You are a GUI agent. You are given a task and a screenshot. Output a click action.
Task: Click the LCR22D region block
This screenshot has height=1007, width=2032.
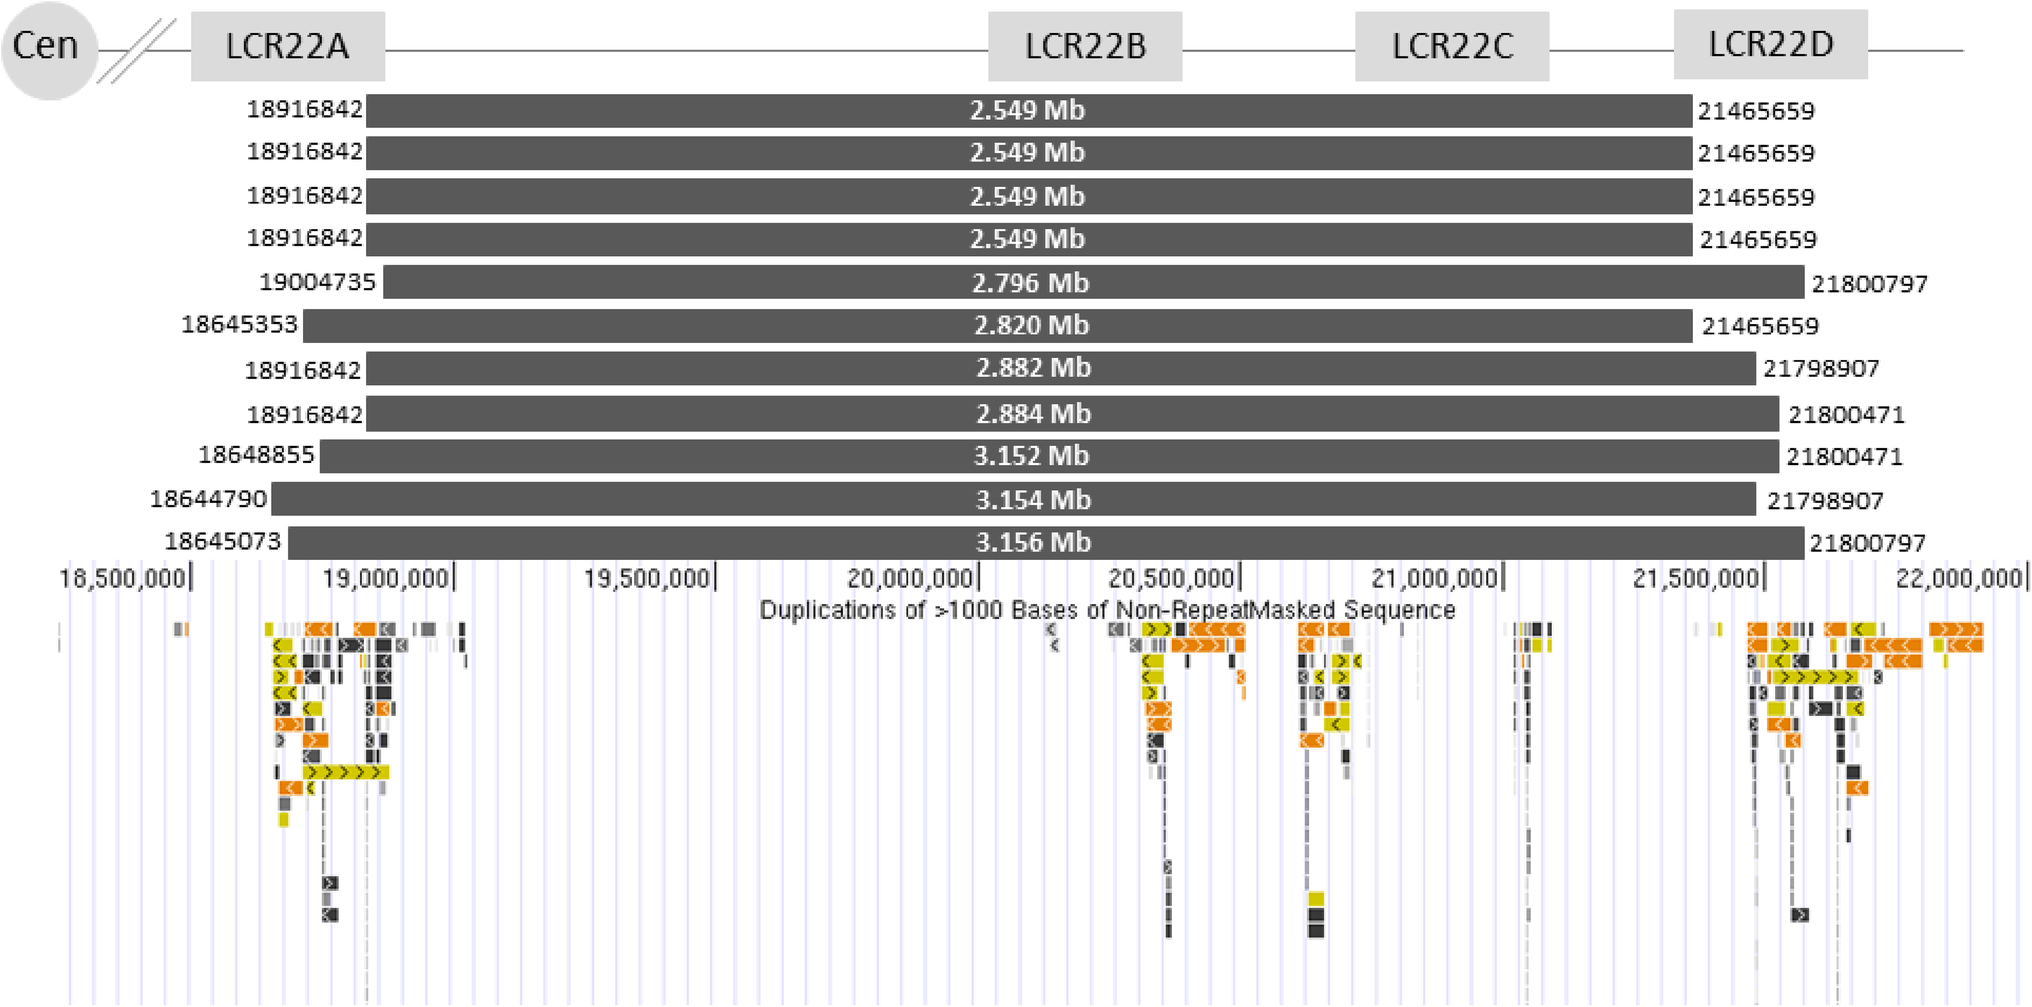[1770, 44]
